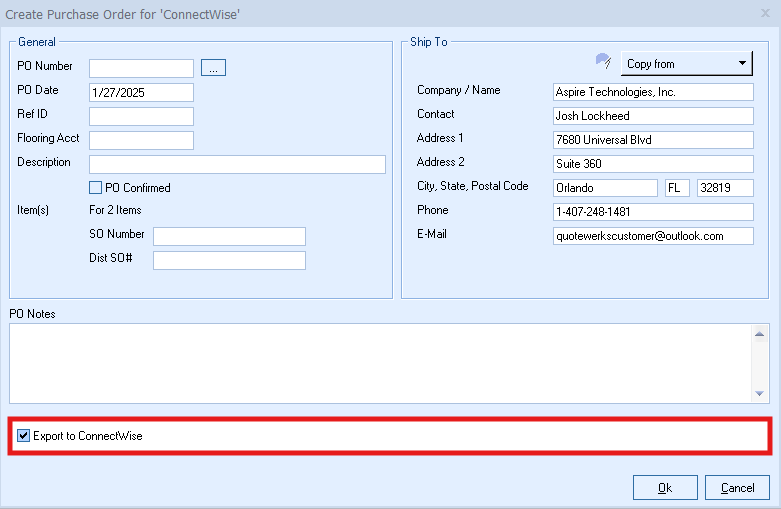Click the Dist SO# input field
This screenshot has height=509, width=781.
[x=229, y=260]
